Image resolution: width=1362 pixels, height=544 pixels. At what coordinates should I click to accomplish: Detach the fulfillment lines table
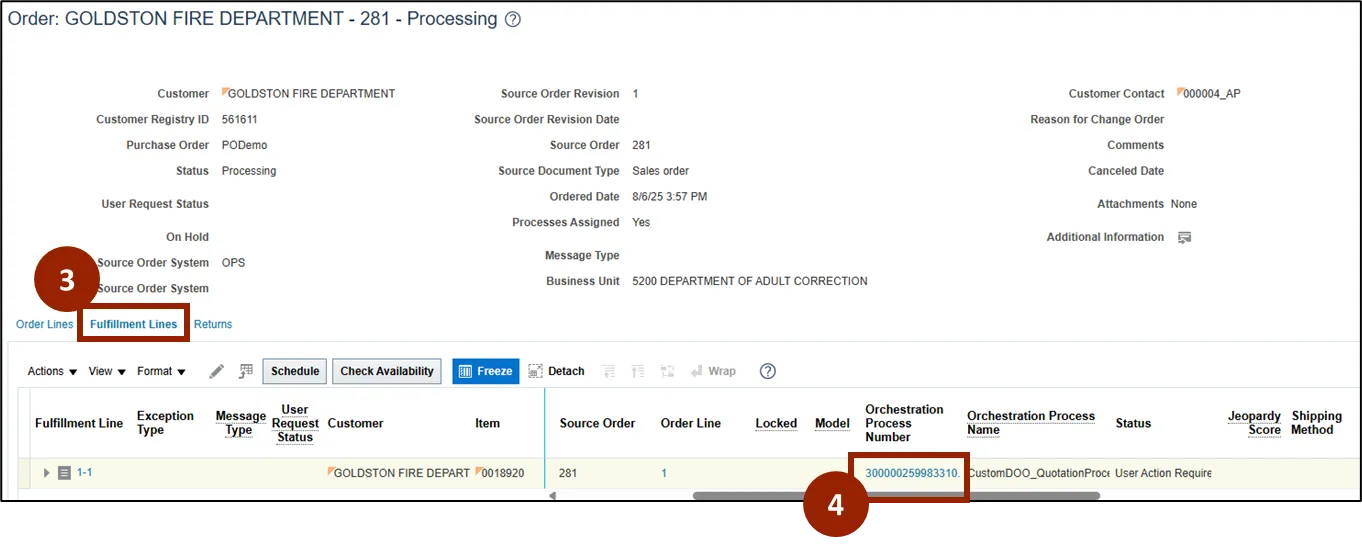[556, 371]
